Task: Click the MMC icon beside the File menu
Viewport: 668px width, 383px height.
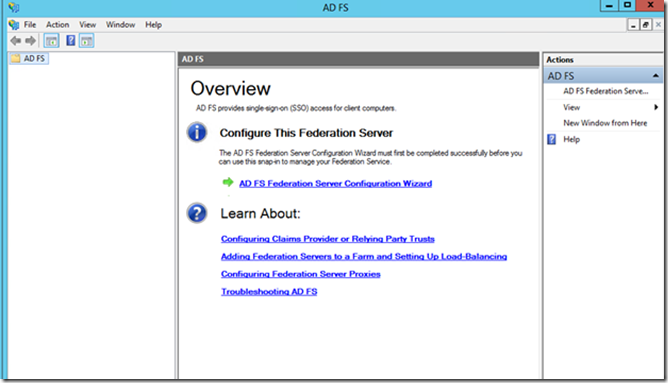Action: [x=14, y=25]
